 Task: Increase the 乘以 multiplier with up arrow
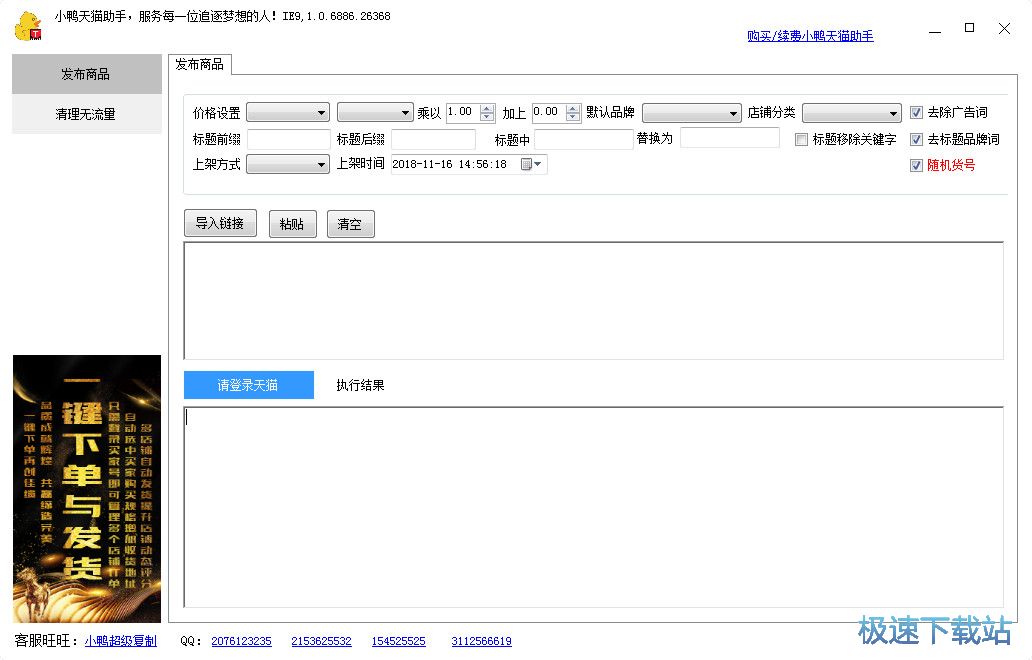487,108
